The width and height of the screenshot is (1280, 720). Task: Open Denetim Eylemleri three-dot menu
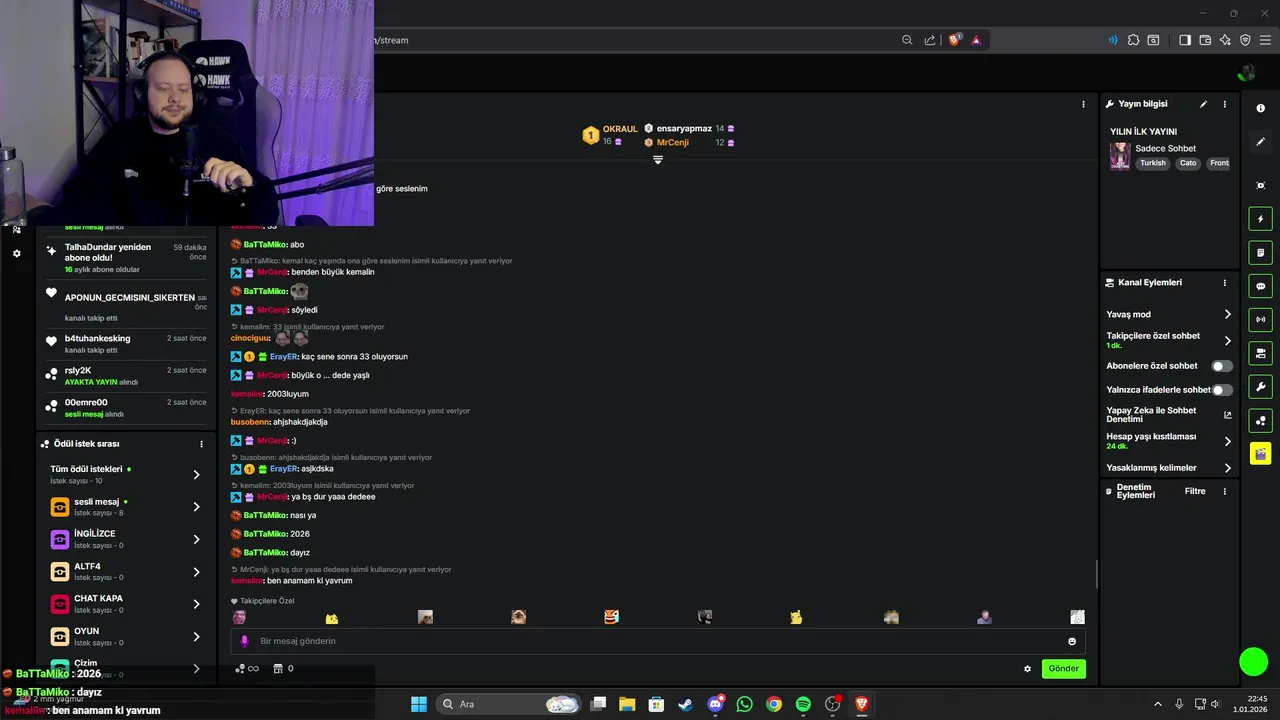(1225, 491)
